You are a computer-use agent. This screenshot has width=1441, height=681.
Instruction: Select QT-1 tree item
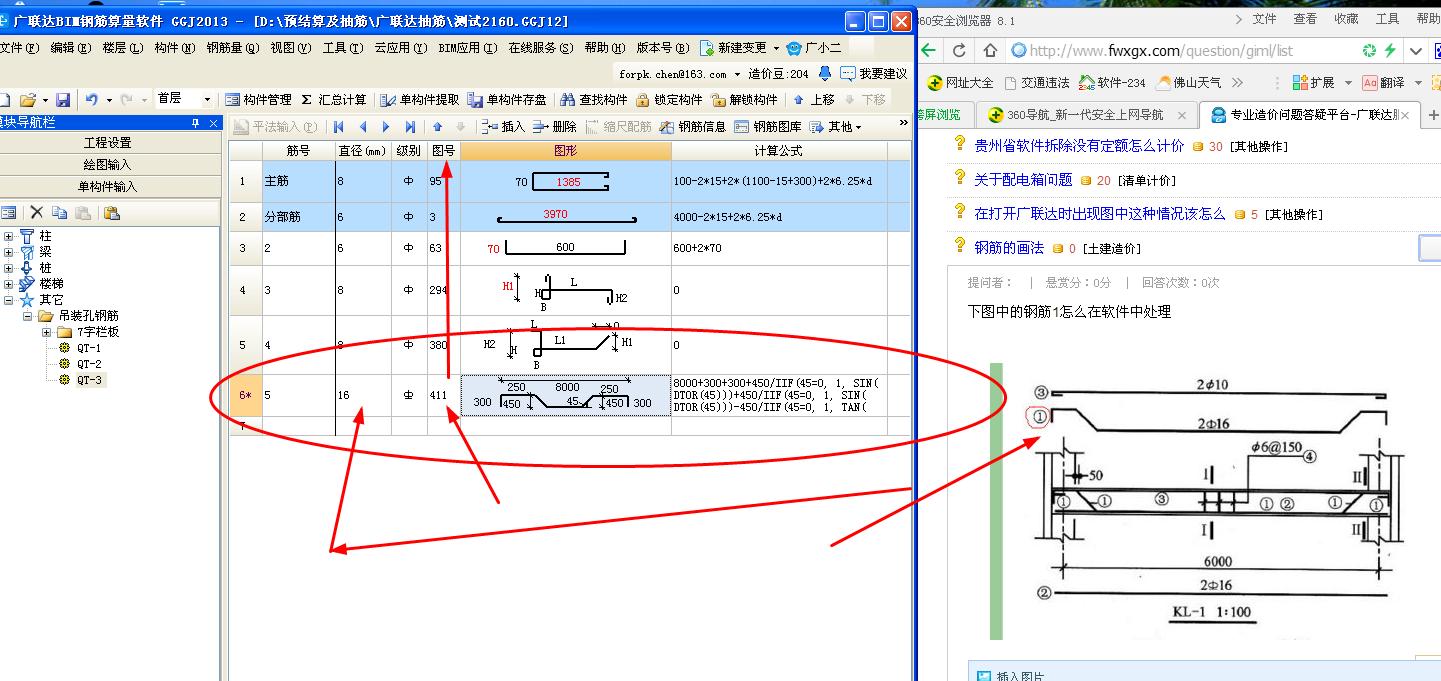89,348
